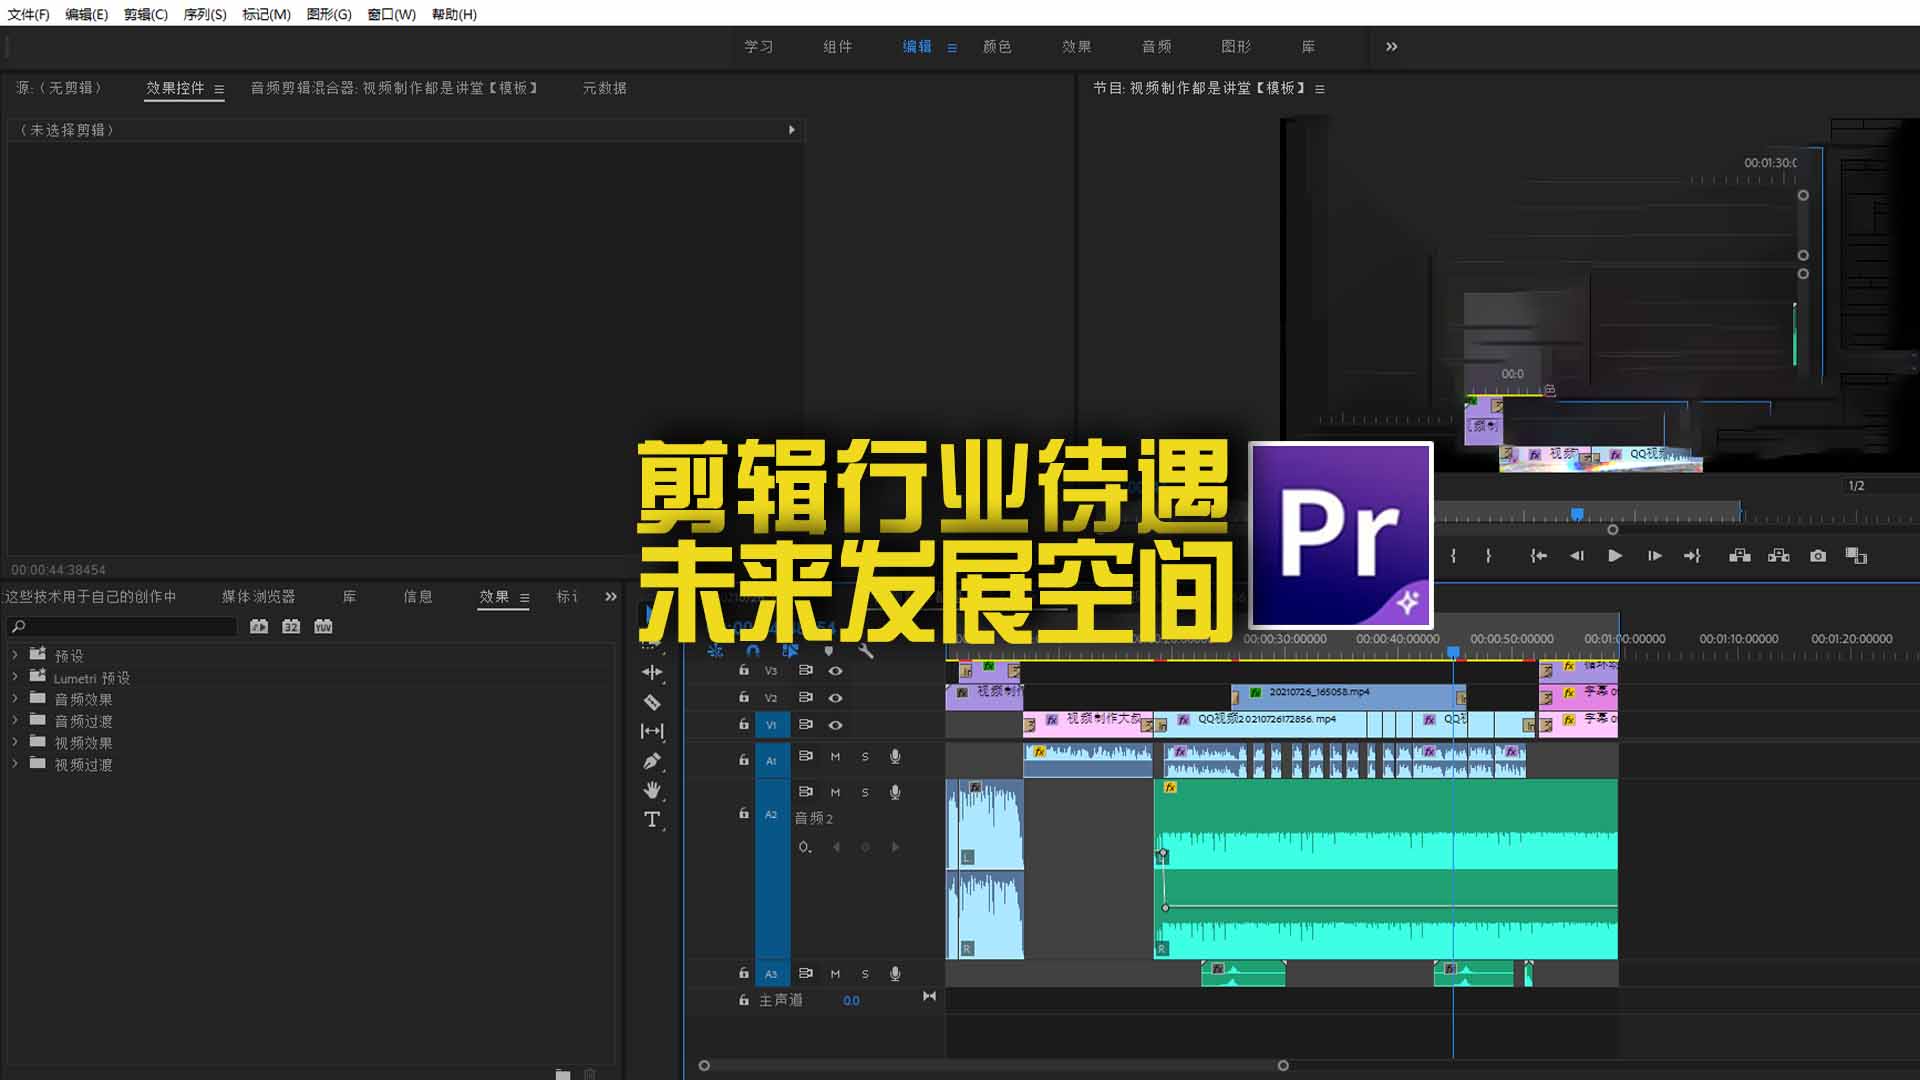Open the comparison view button
1920x1080 pixels.
pos(1856,556)
